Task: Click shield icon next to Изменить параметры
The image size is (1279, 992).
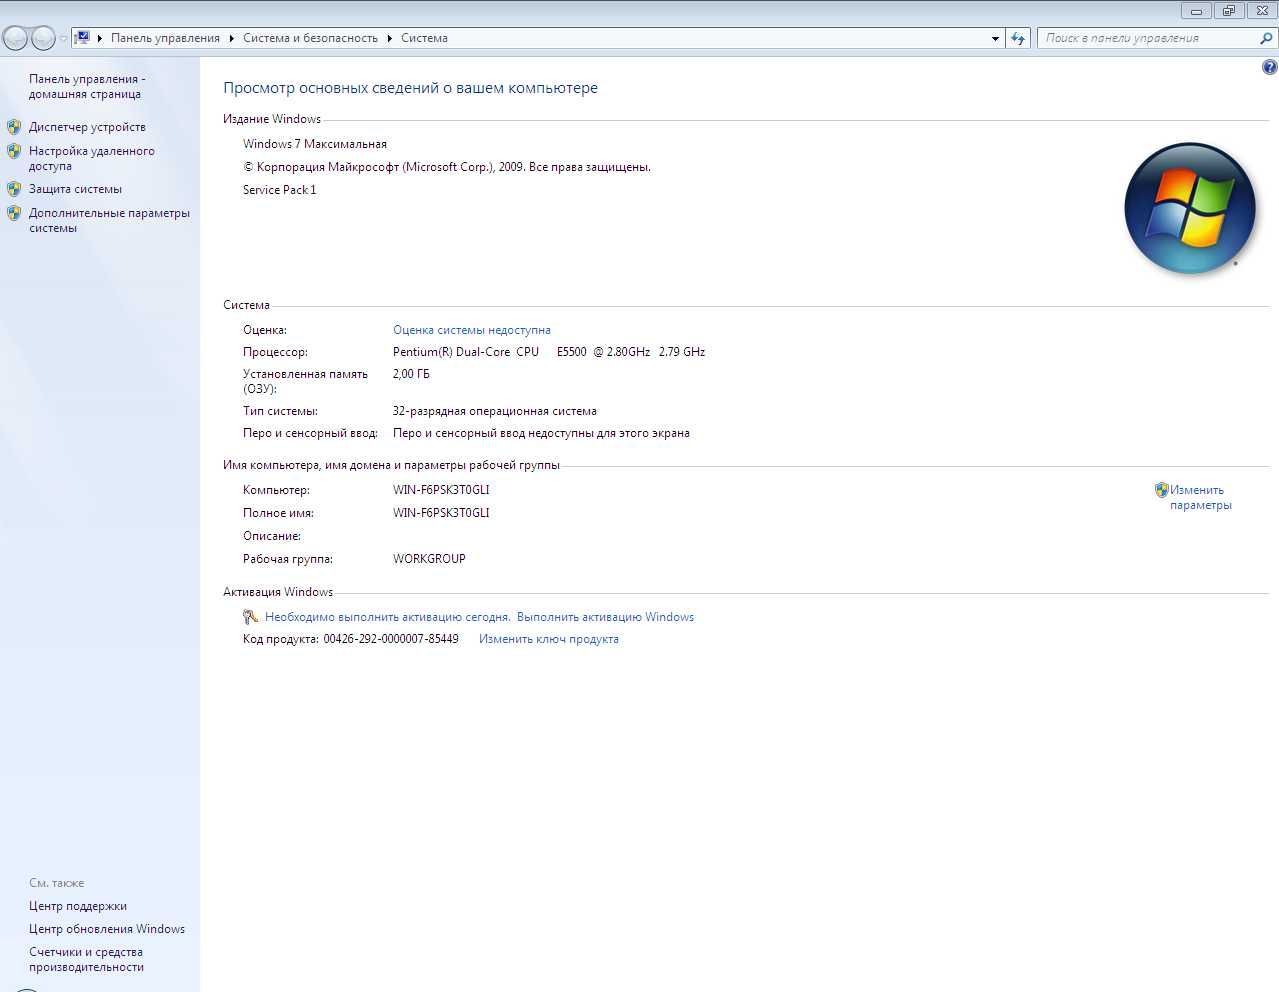Action: [1161, 490]
